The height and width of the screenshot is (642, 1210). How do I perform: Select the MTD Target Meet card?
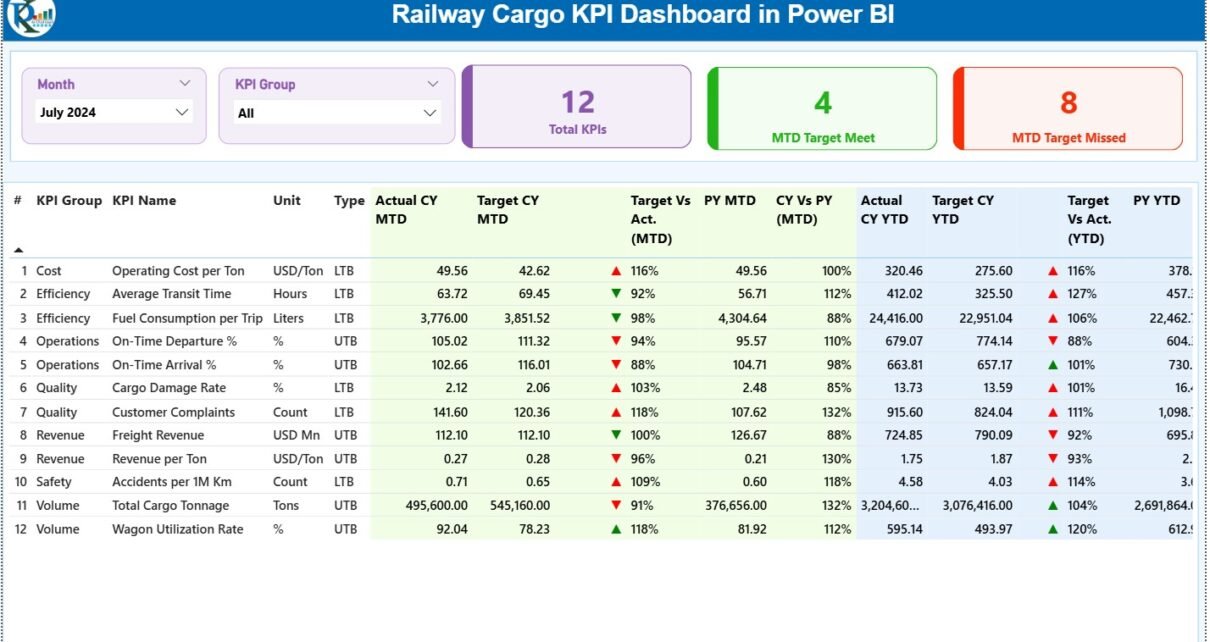click(822, 108)
